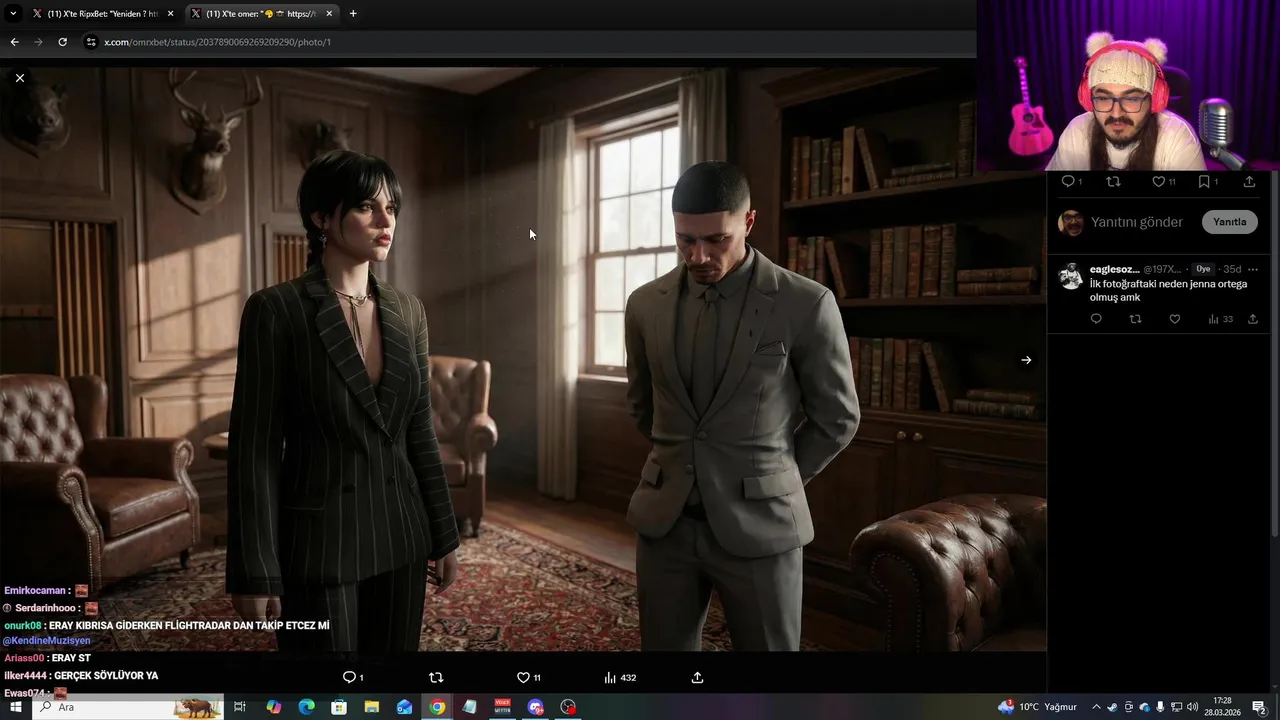The height and width of the screenshot is (720, 1280).
Task: Go back in the browser
Action: tap(14, 42)
